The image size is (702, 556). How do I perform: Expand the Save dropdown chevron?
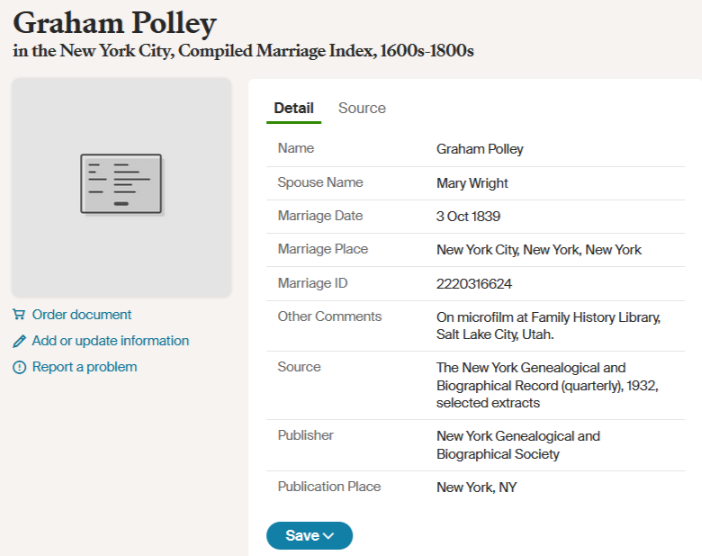329,536
